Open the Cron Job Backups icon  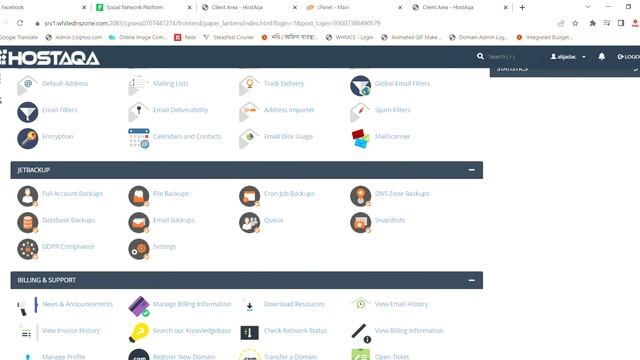(249, 196)
